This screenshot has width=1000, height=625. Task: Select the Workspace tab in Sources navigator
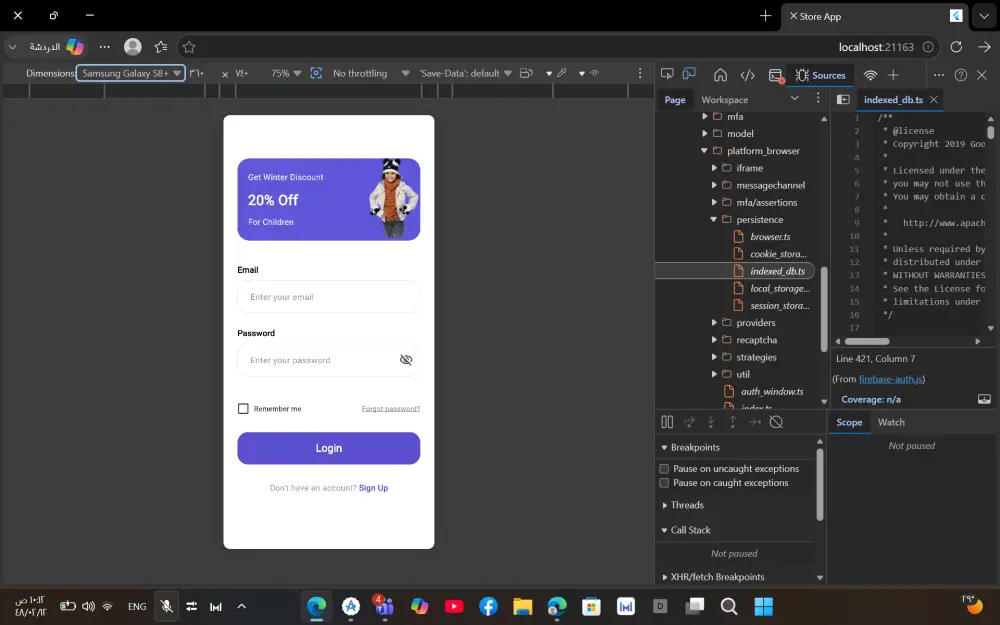point(724,99)
